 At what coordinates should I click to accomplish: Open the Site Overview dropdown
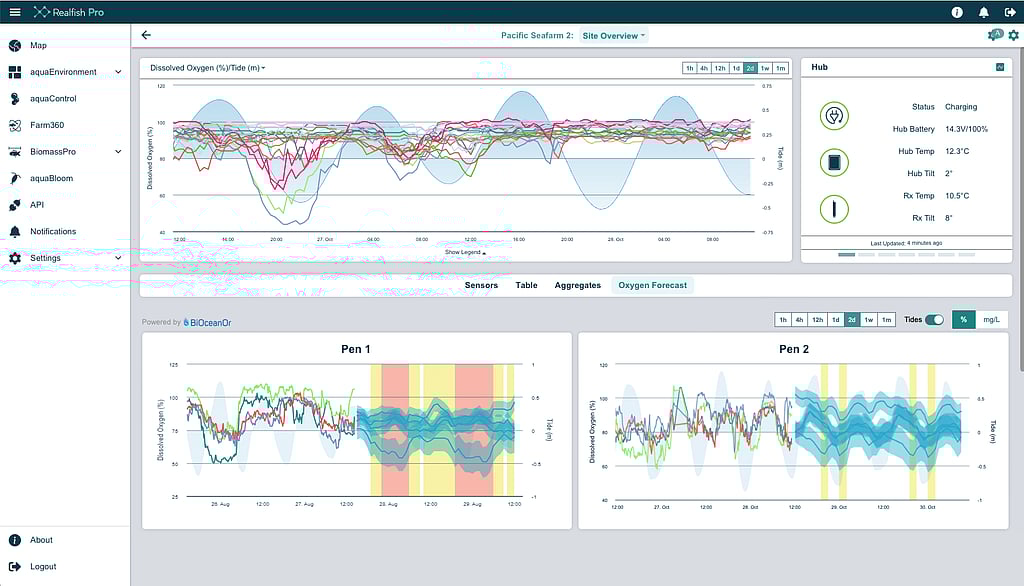pos(613,34)
